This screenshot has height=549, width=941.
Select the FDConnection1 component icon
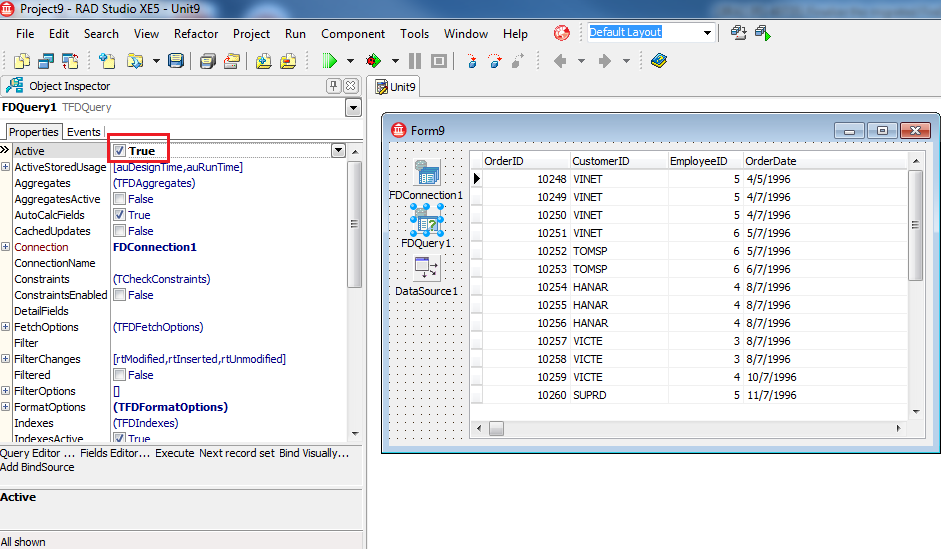coord(427,172)
